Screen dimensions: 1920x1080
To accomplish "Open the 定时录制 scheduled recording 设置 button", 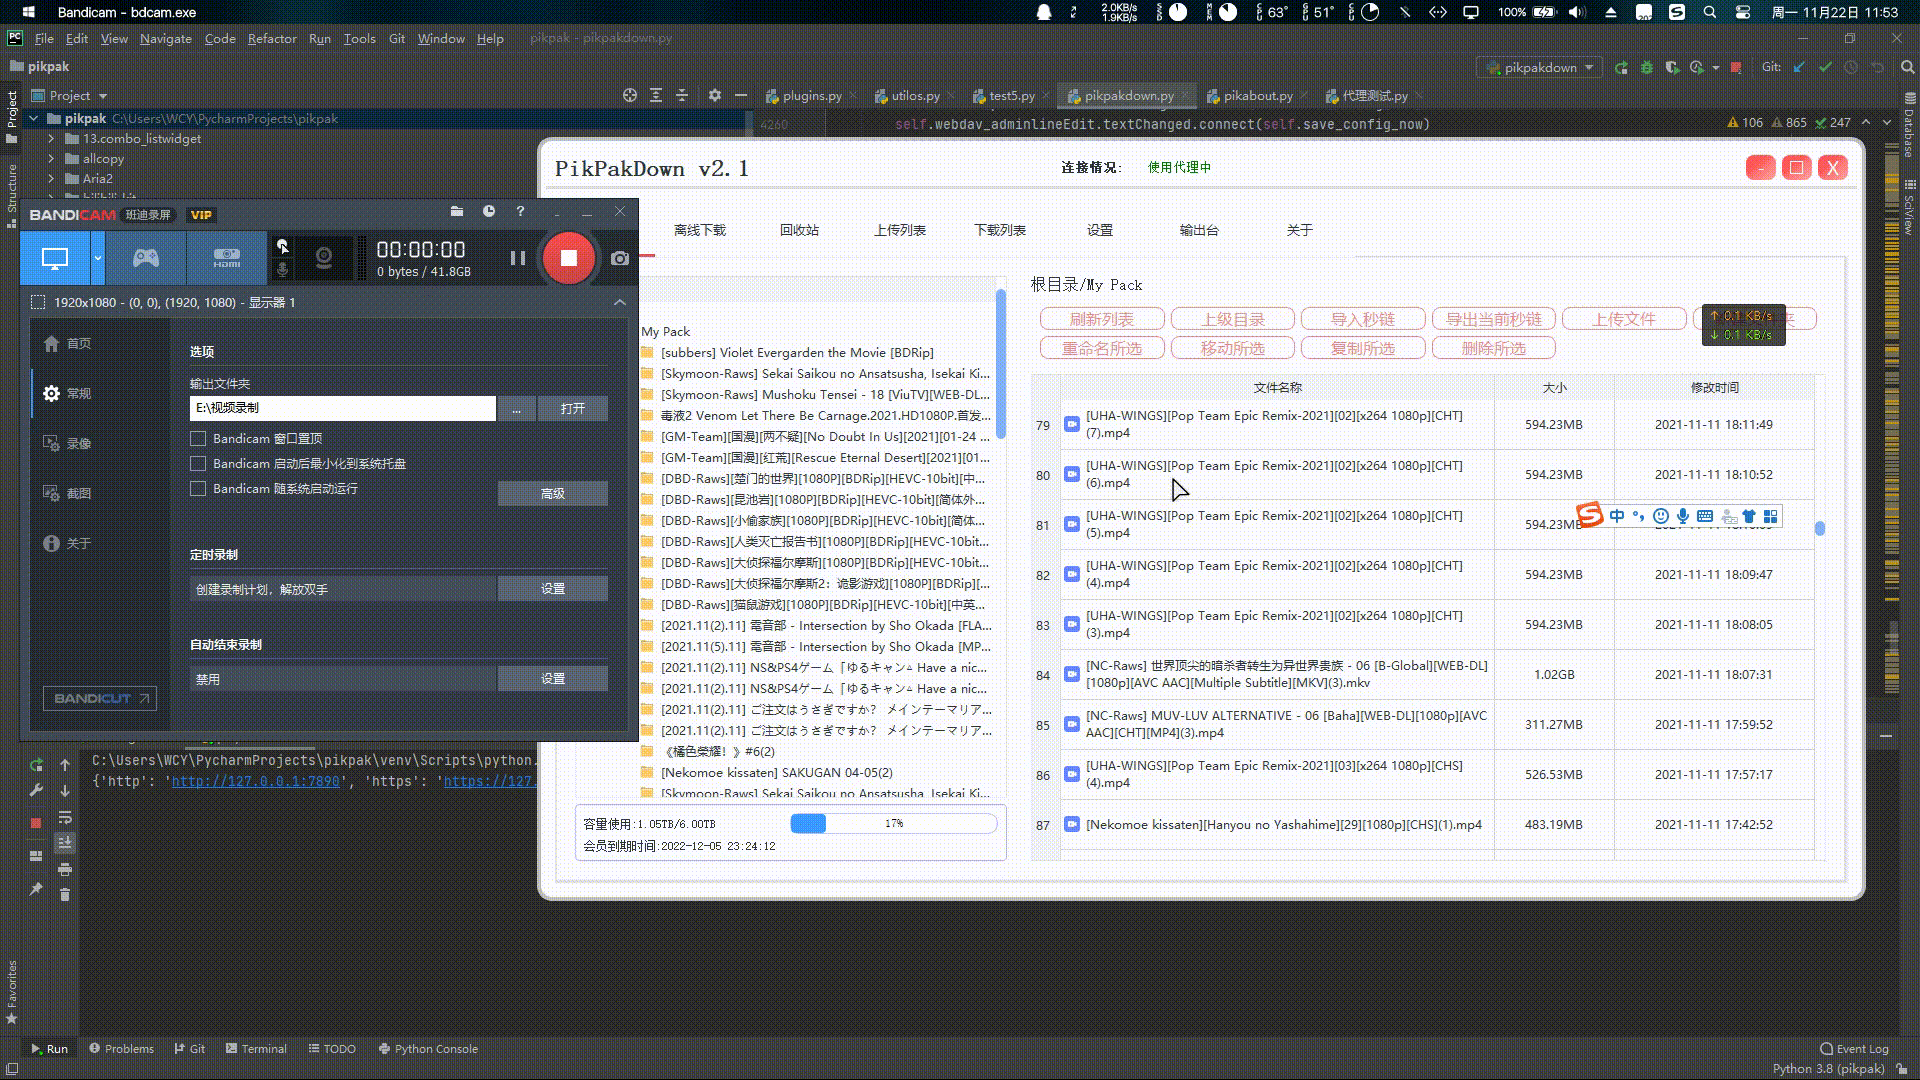I will point(552,589).
